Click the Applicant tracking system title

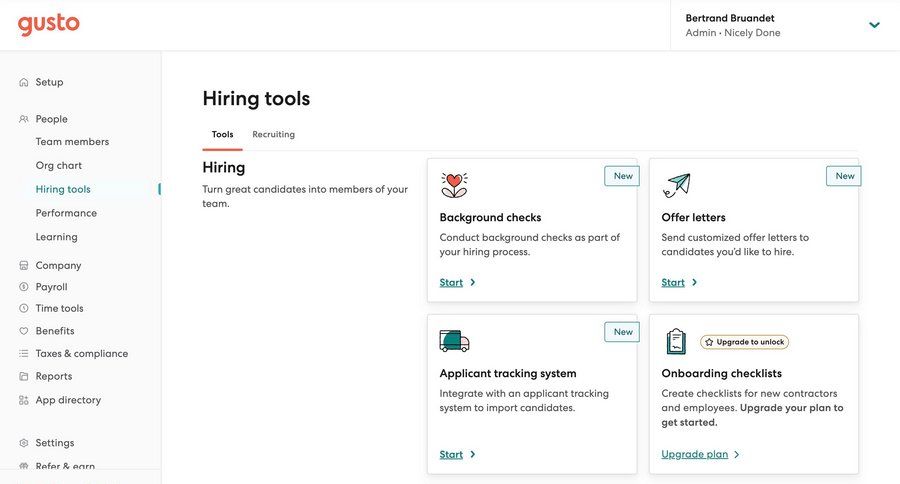(x=508, y=373)
